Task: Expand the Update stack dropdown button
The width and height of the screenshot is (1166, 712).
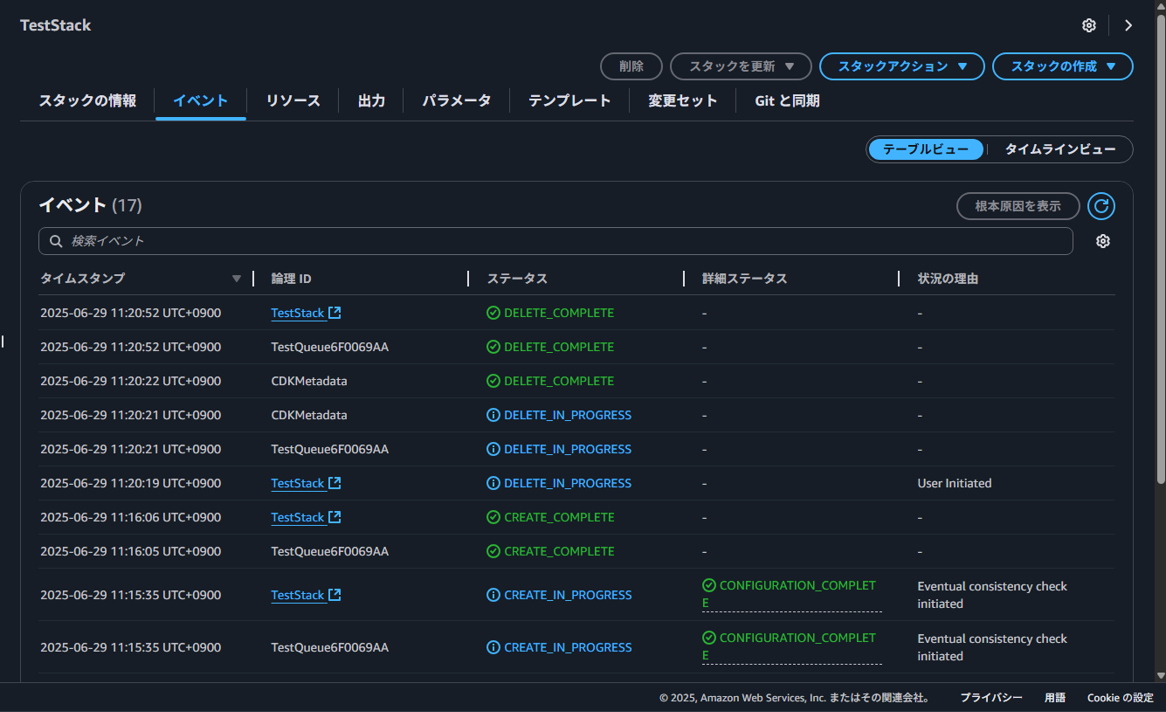Action: [741, 66]
